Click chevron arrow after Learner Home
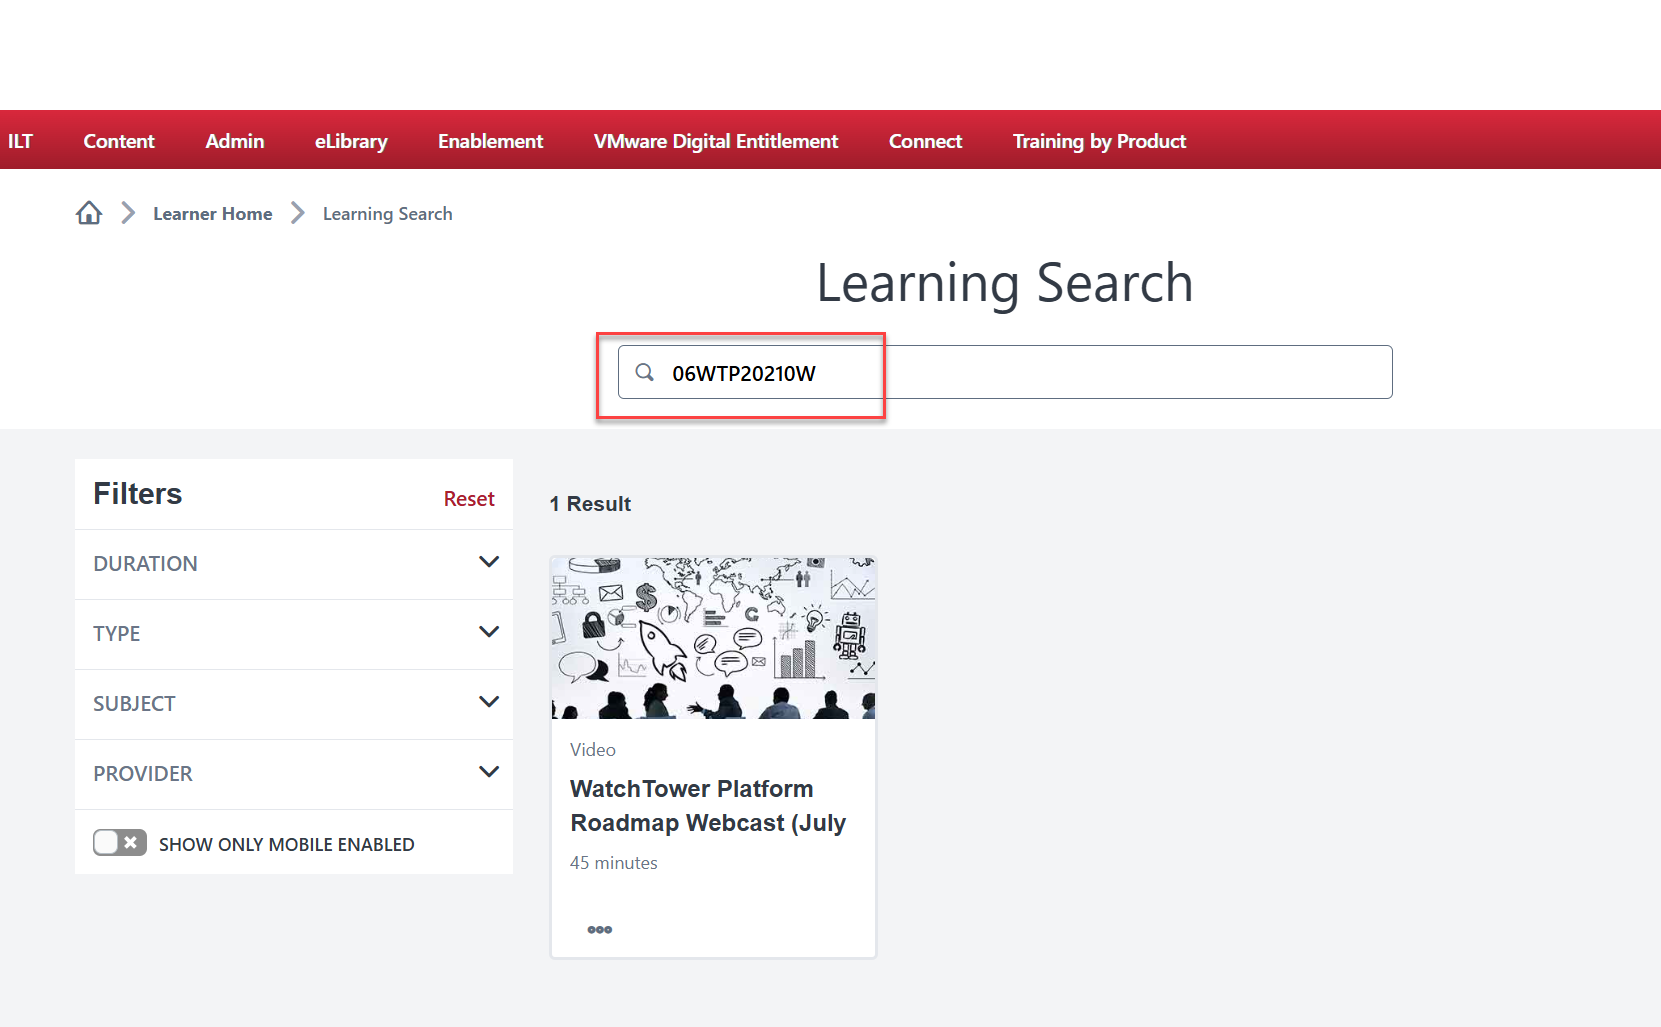The image size is (1661, 1027). click(298, 213)
